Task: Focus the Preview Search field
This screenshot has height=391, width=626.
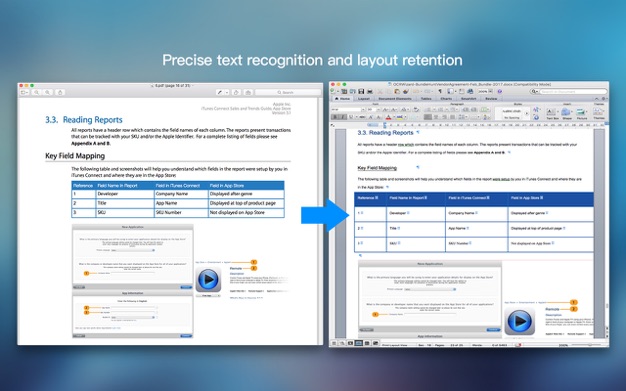Action: (x=287, y=92)
